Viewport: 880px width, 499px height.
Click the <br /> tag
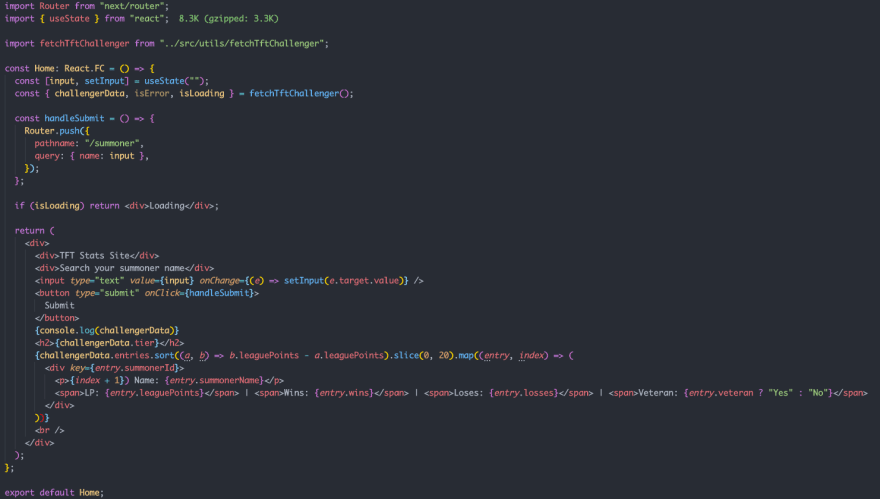(x=49, y=430)
